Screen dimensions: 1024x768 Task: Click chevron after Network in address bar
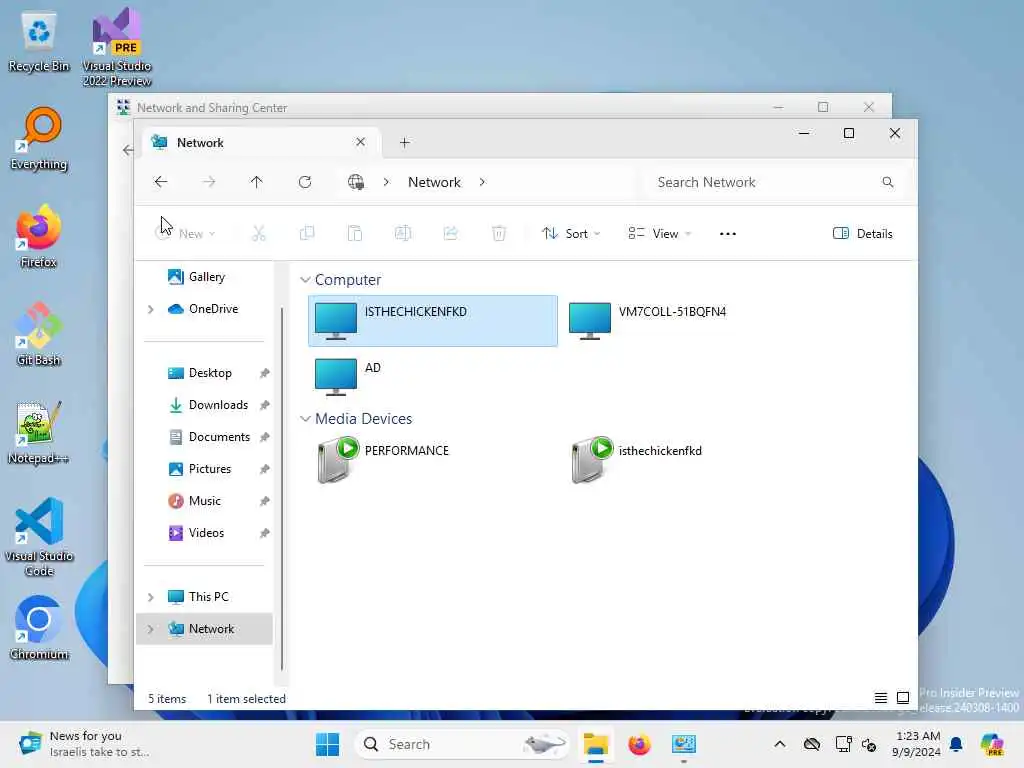coord(482,182)
